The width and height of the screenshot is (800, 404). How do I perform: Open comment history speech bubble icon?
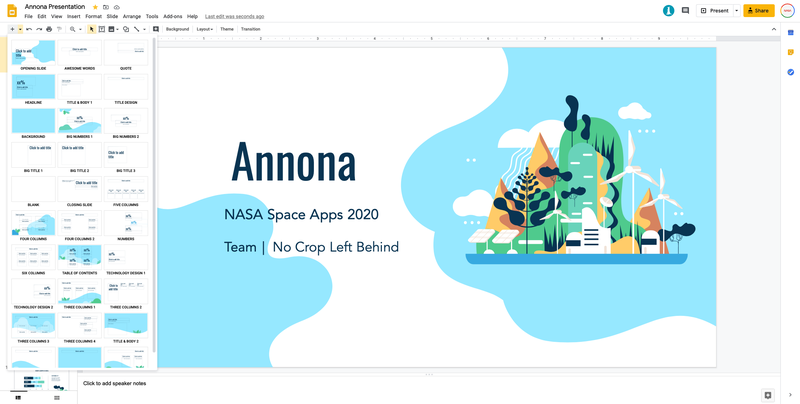685,11
